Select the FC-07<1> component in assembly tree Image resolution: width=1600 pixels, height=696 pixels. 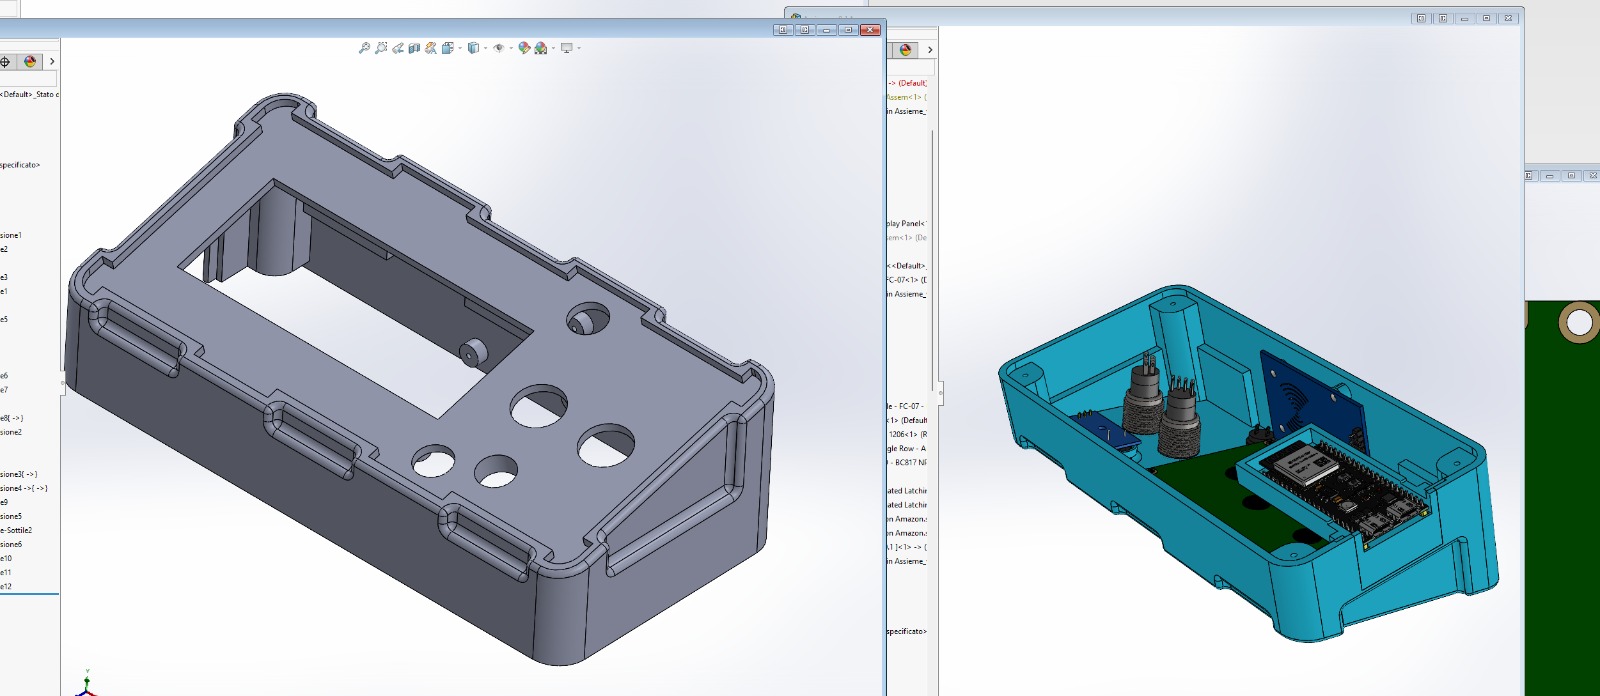[908, 280]
